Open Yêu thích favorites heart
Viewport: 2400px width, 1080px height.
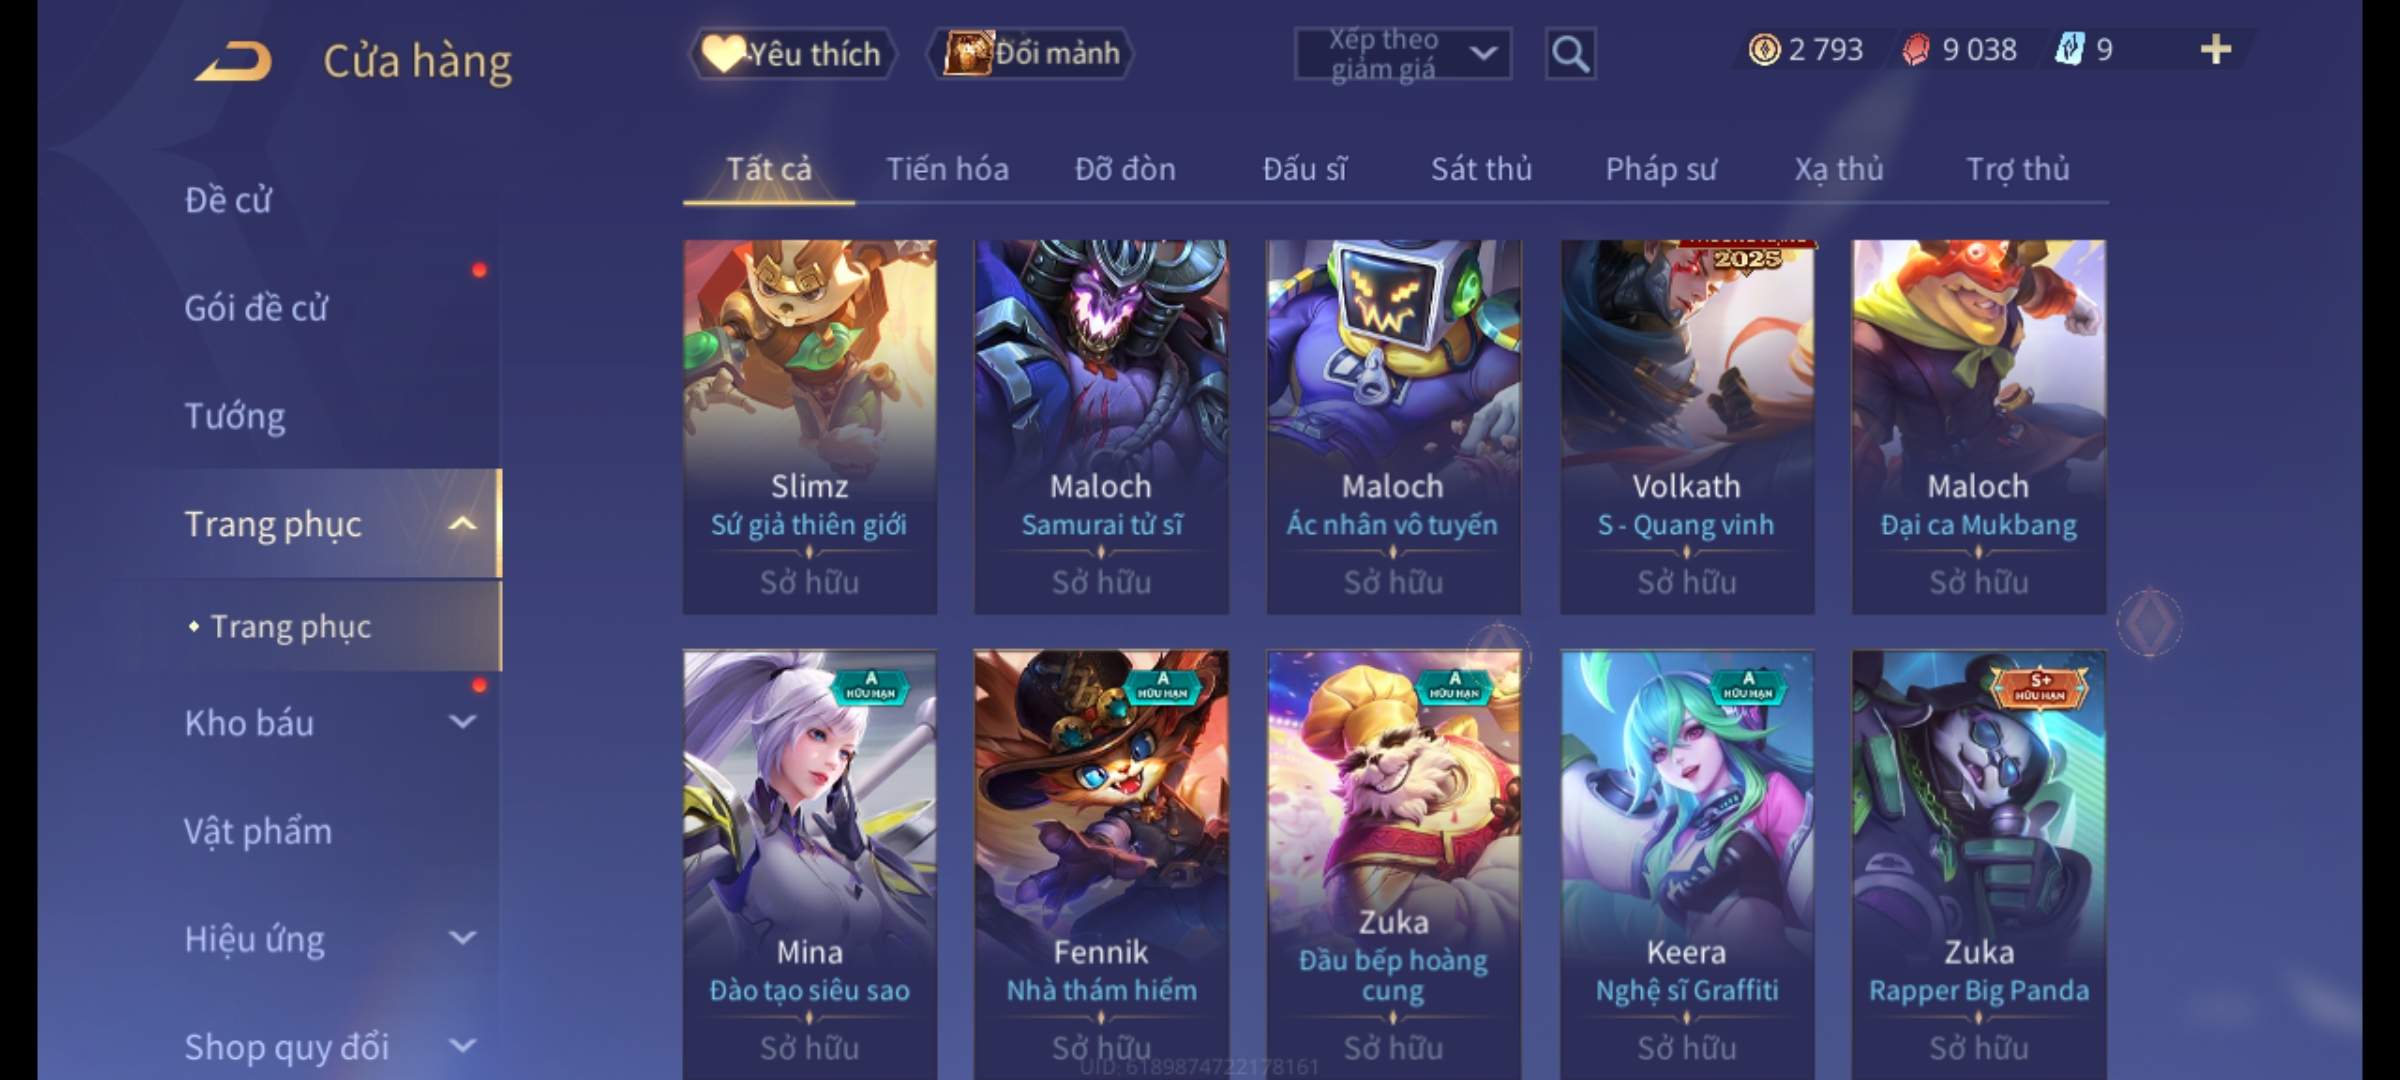(793, 53)
